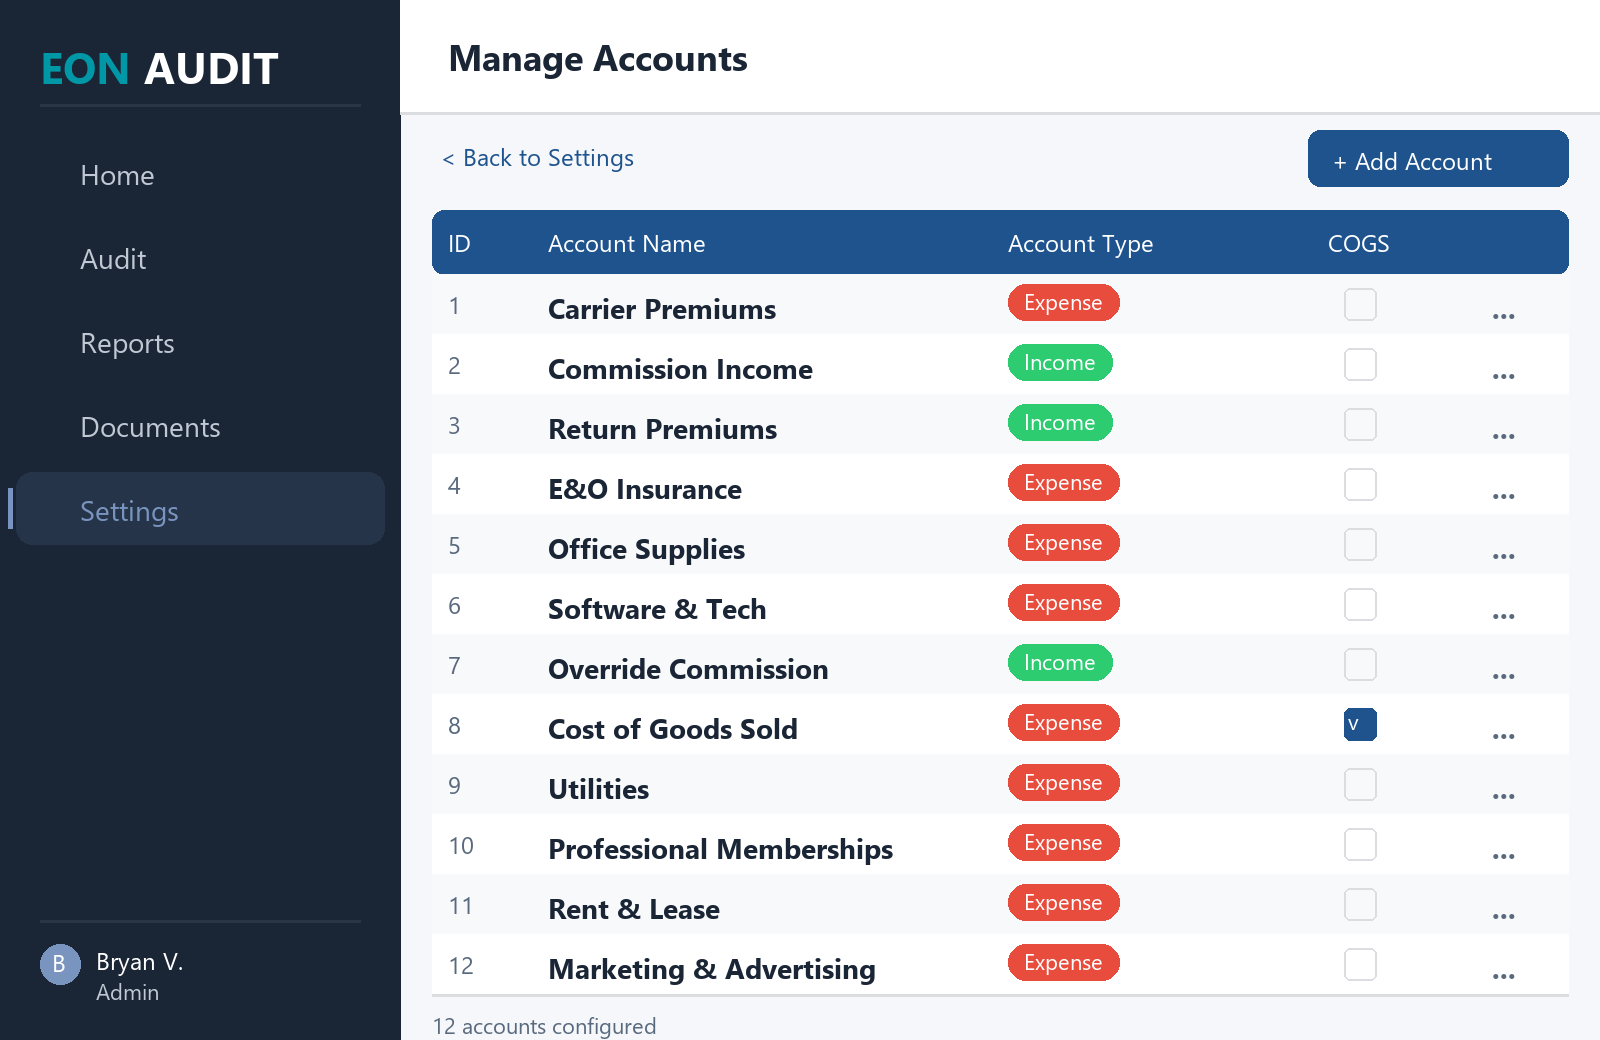Open the Expense type badge for Carrier Premiums
1600x1040 pixels.
[1063, 302]
